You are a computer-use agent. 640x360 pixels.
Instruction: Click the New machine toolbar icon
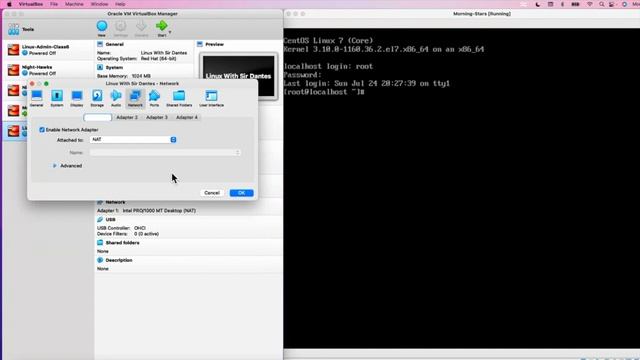click(x=102, y=26)
